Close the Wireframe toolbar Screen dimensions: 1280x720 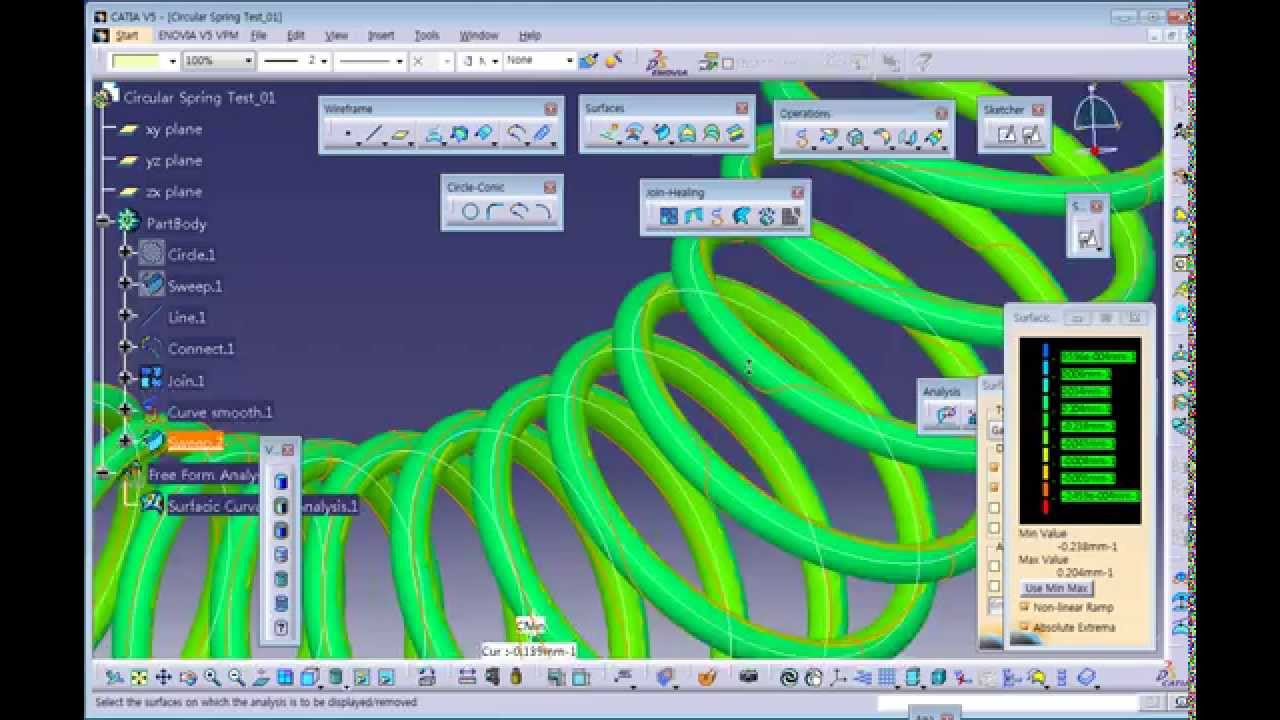click(x=551, y=108)
